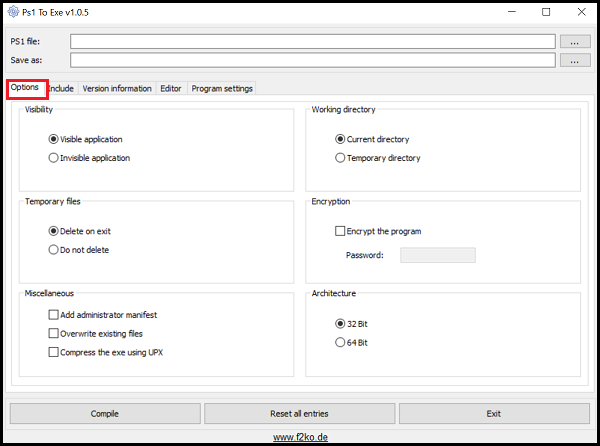The width and height of the screenshot is (600, 446).
Task: Switch to the Program settings tab
Action: tap(221, 89)
